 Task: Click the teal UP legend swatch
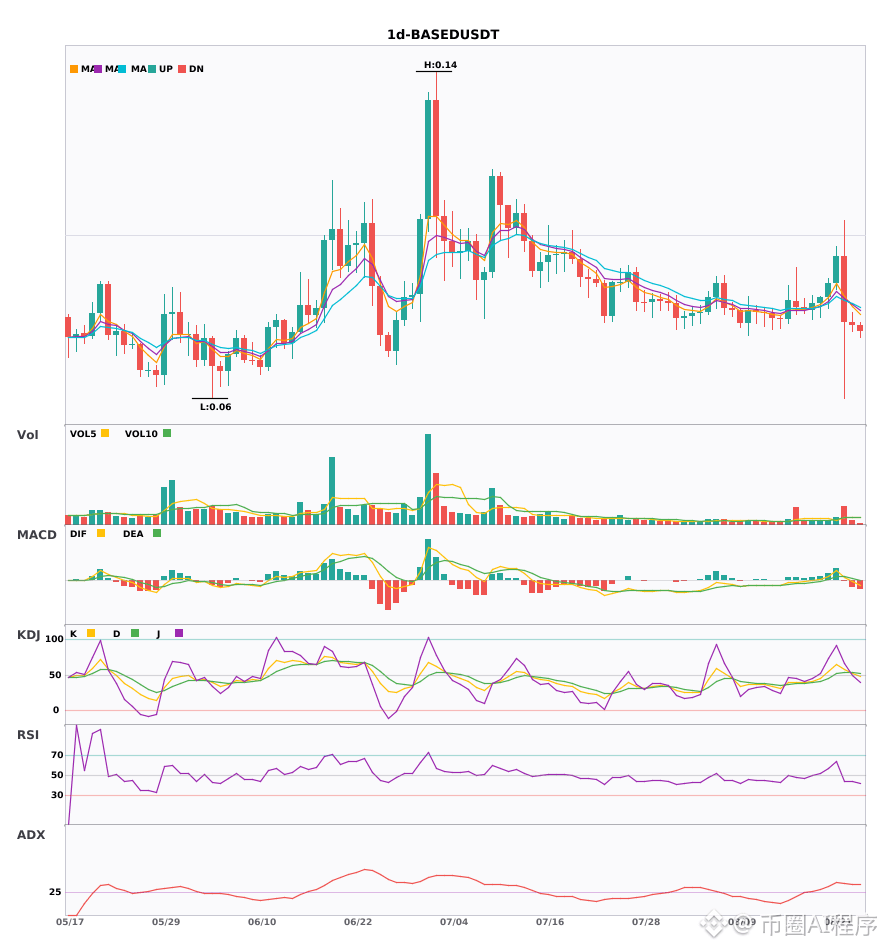[x=152, y=69]
